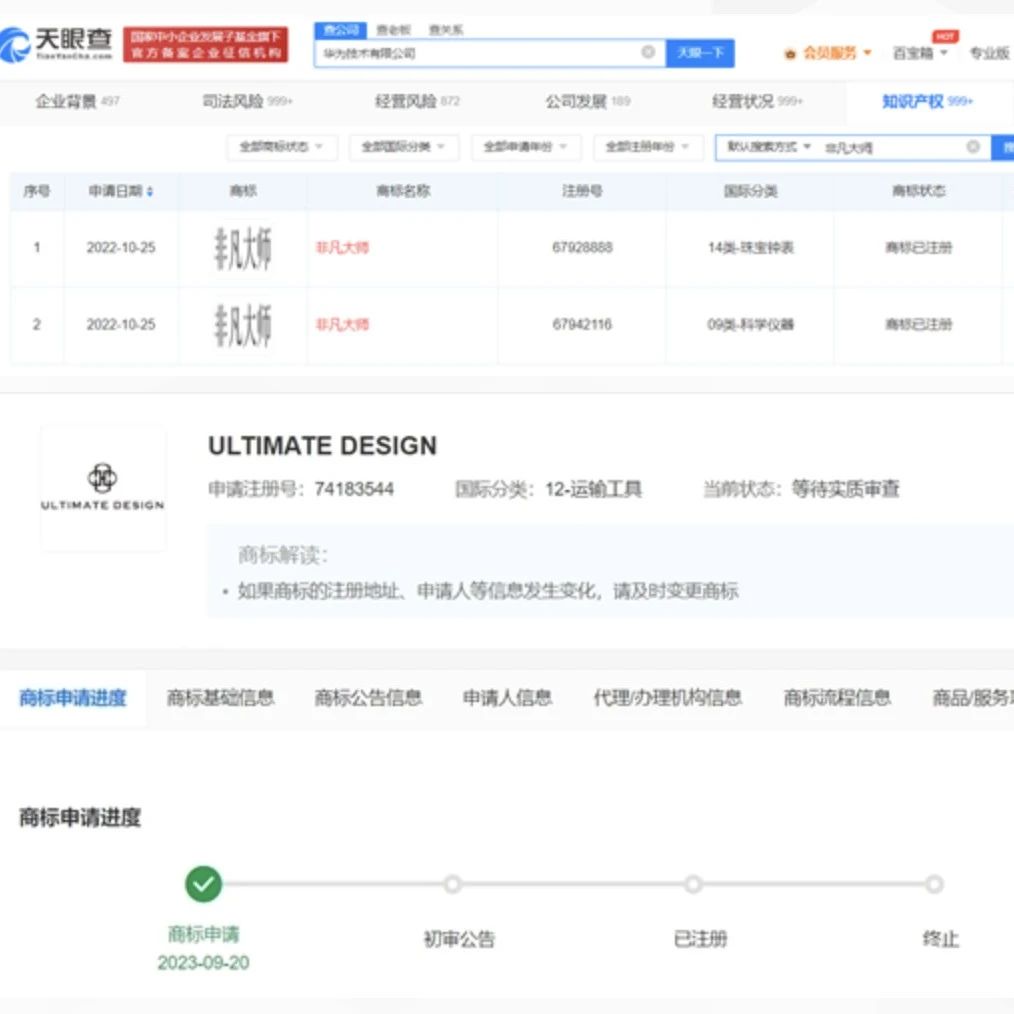
Task: Expand the 百宝箱 menu
Action: pyautogui.click(x=920, y=53)
